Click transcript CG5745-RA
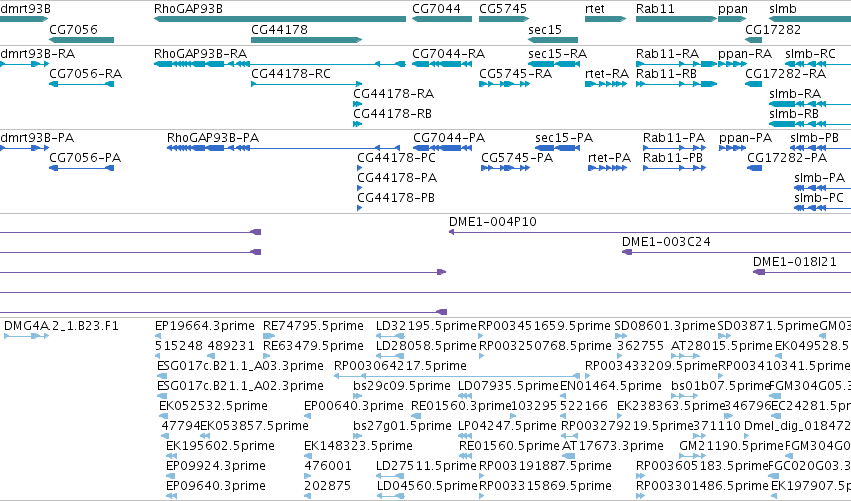This screenshot has height=501, width=851. (504, 84)
